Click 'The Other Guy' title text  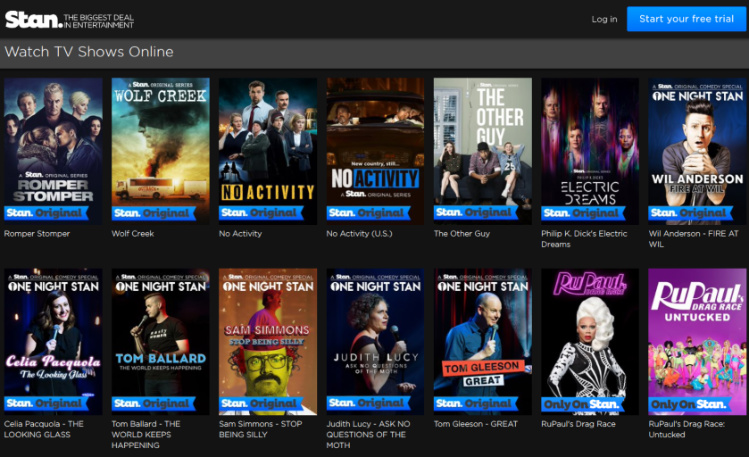[462, 234]
